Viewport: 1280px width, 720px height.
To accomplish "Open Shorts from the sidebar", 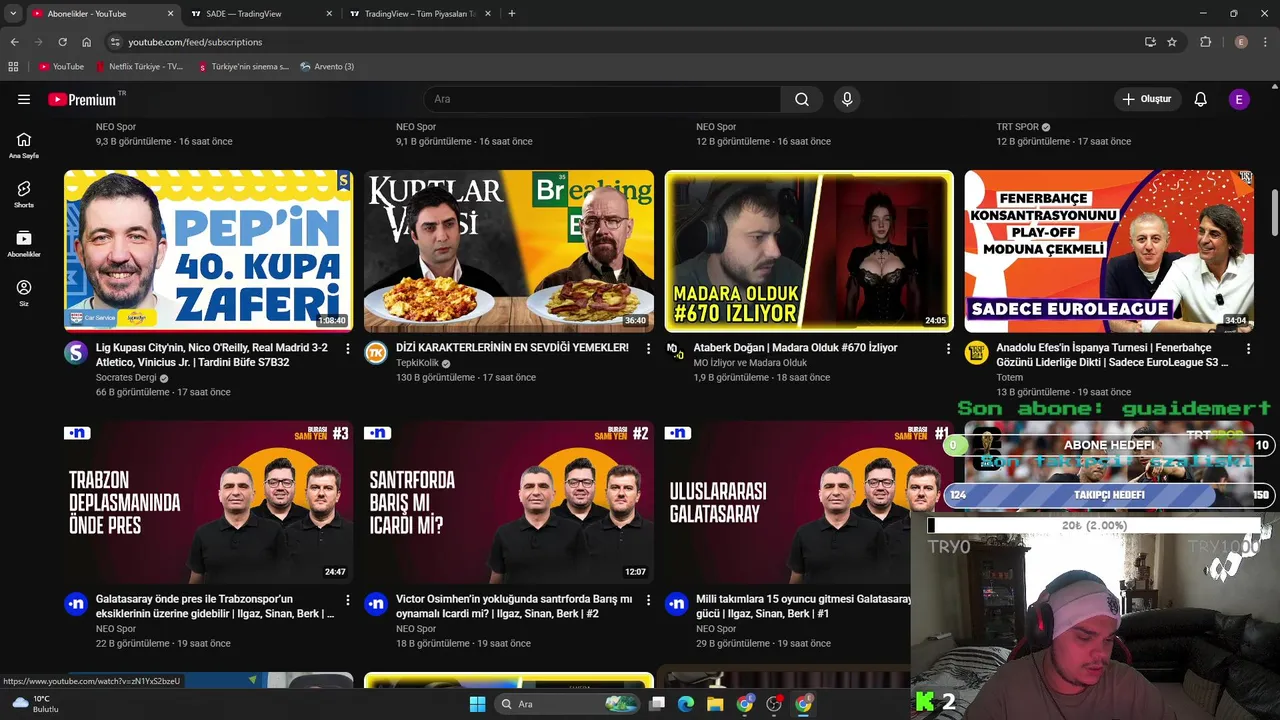I will [24, 194].
